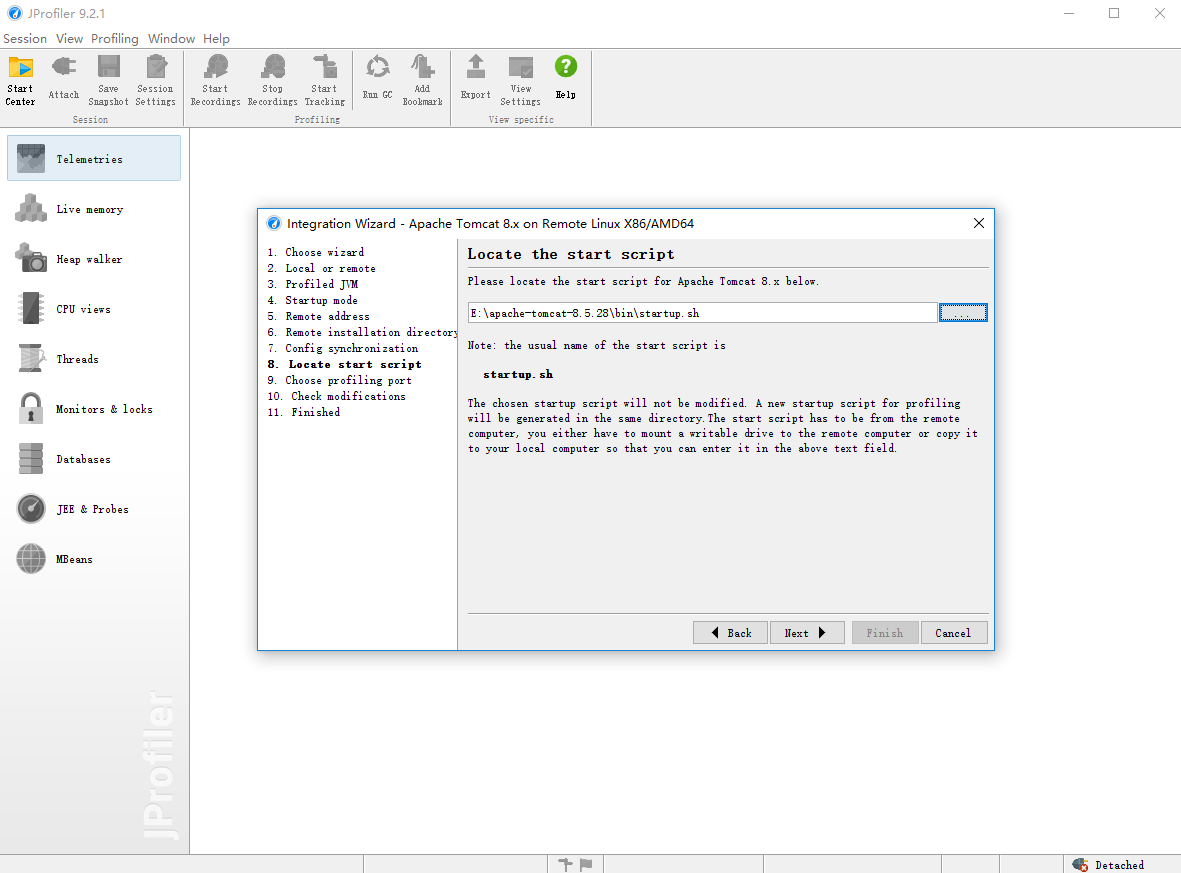The image size is (1181, 873).
Task: Open Threads section
Action: (94, 359)
